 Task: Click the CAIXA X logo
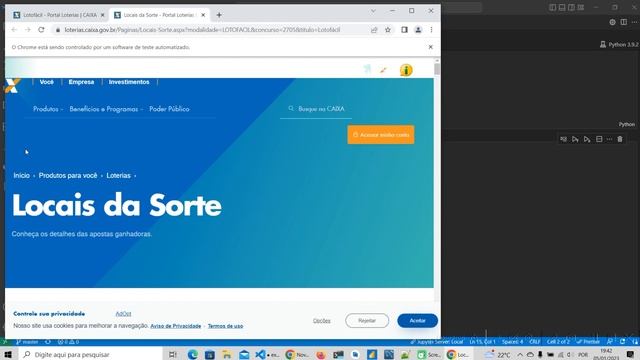(x=12, y=85)
